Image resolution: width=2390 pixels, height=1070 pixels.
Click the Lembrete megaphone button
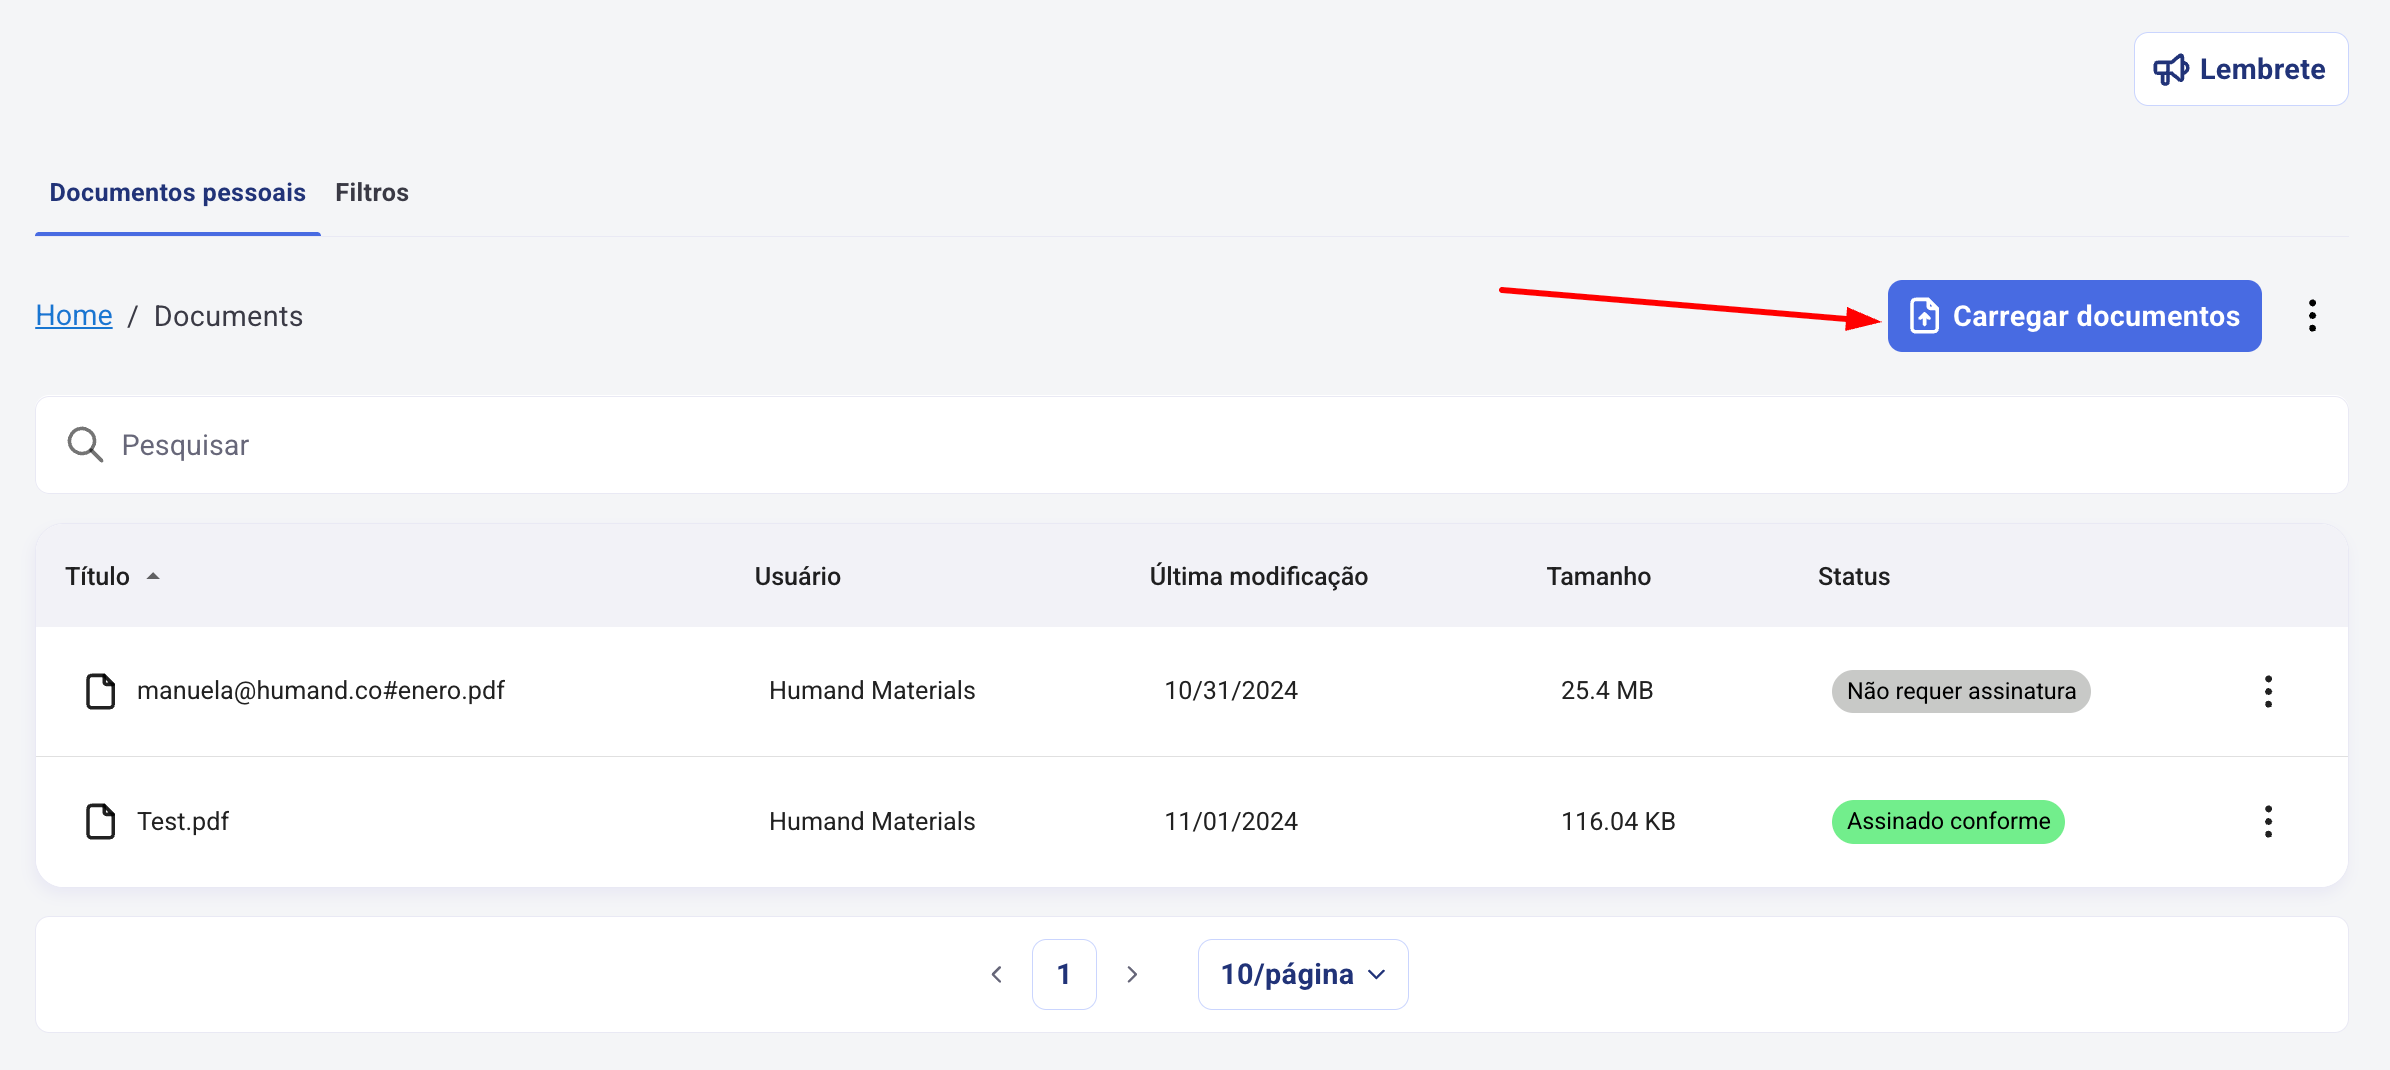(2240, 69)
